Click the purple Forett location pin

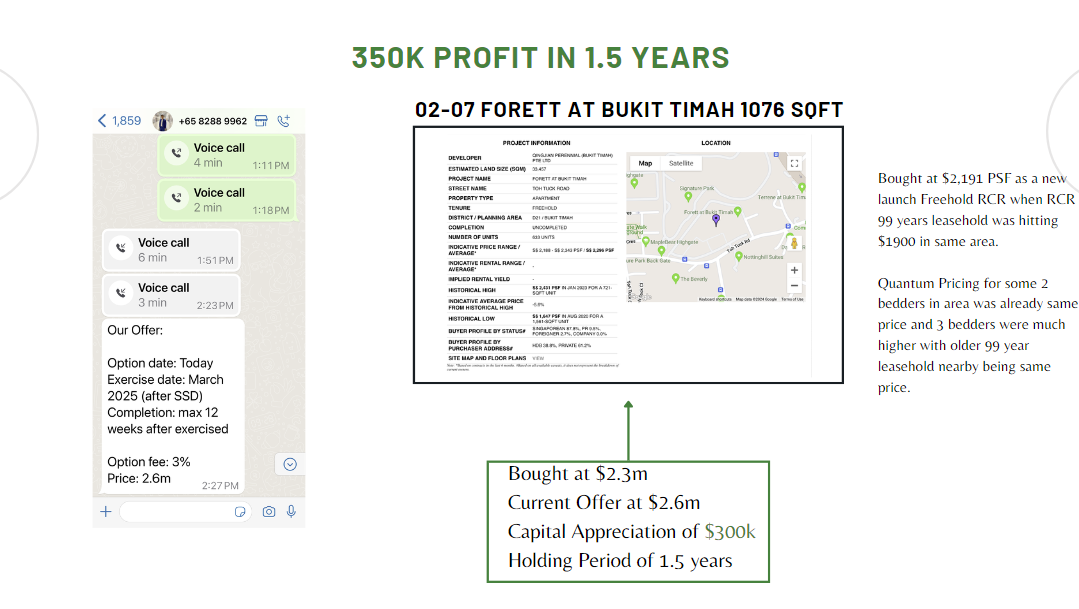(715, 220)
